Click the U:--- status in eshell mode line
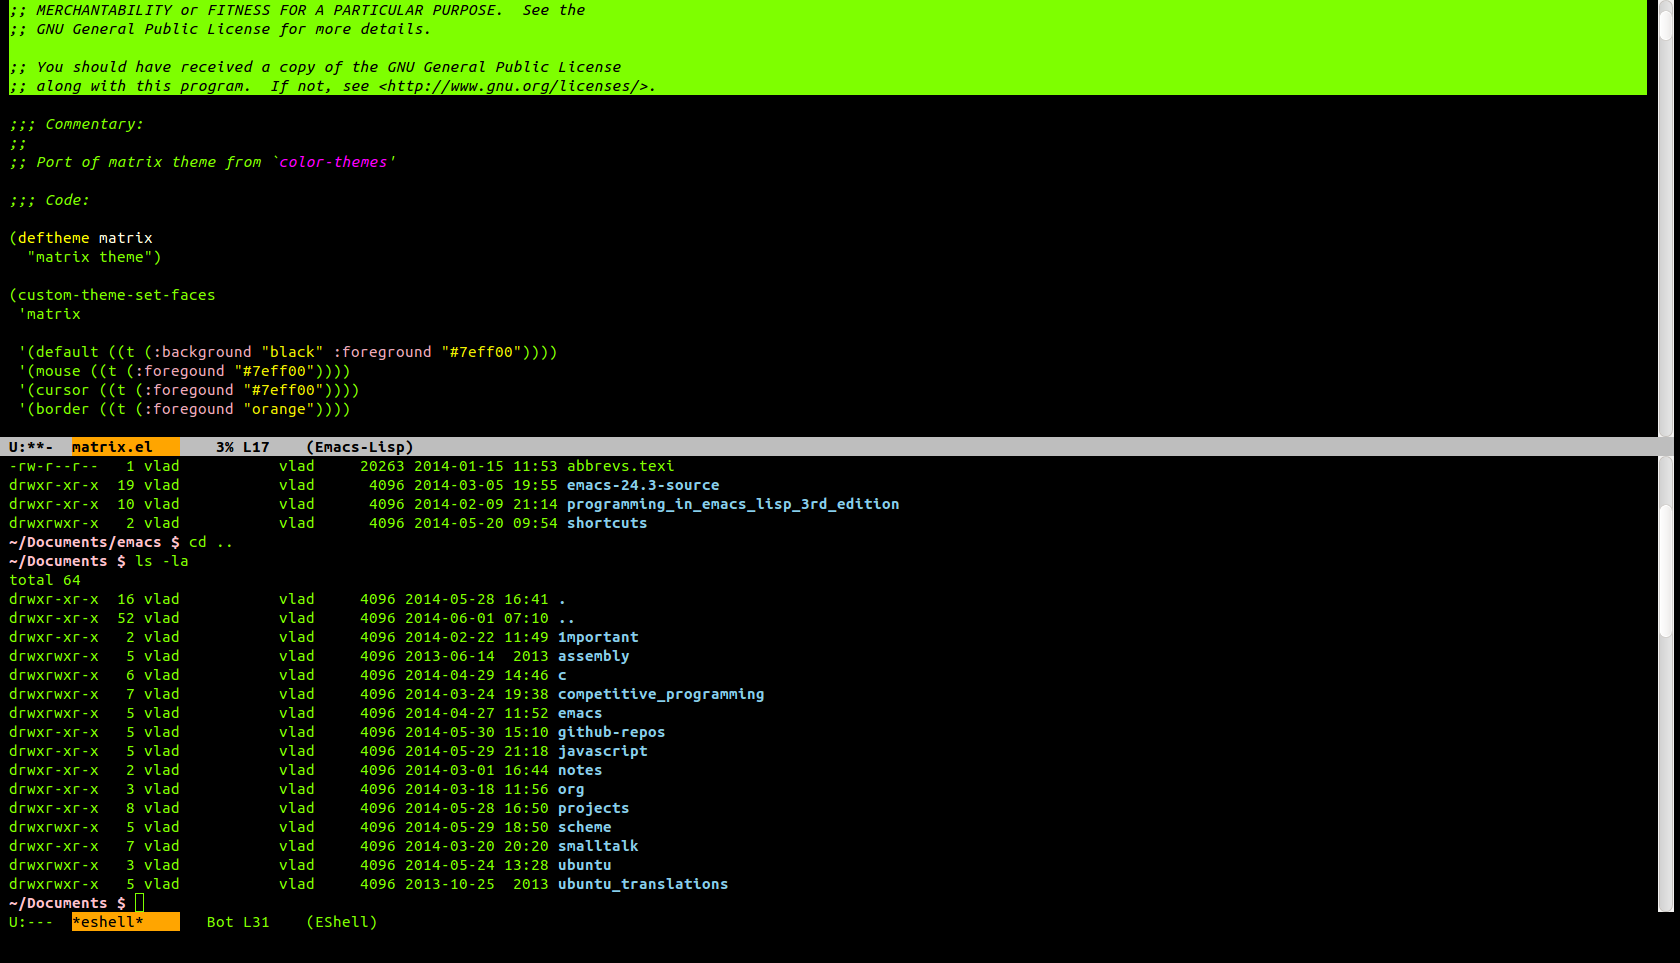 point(31,922)
